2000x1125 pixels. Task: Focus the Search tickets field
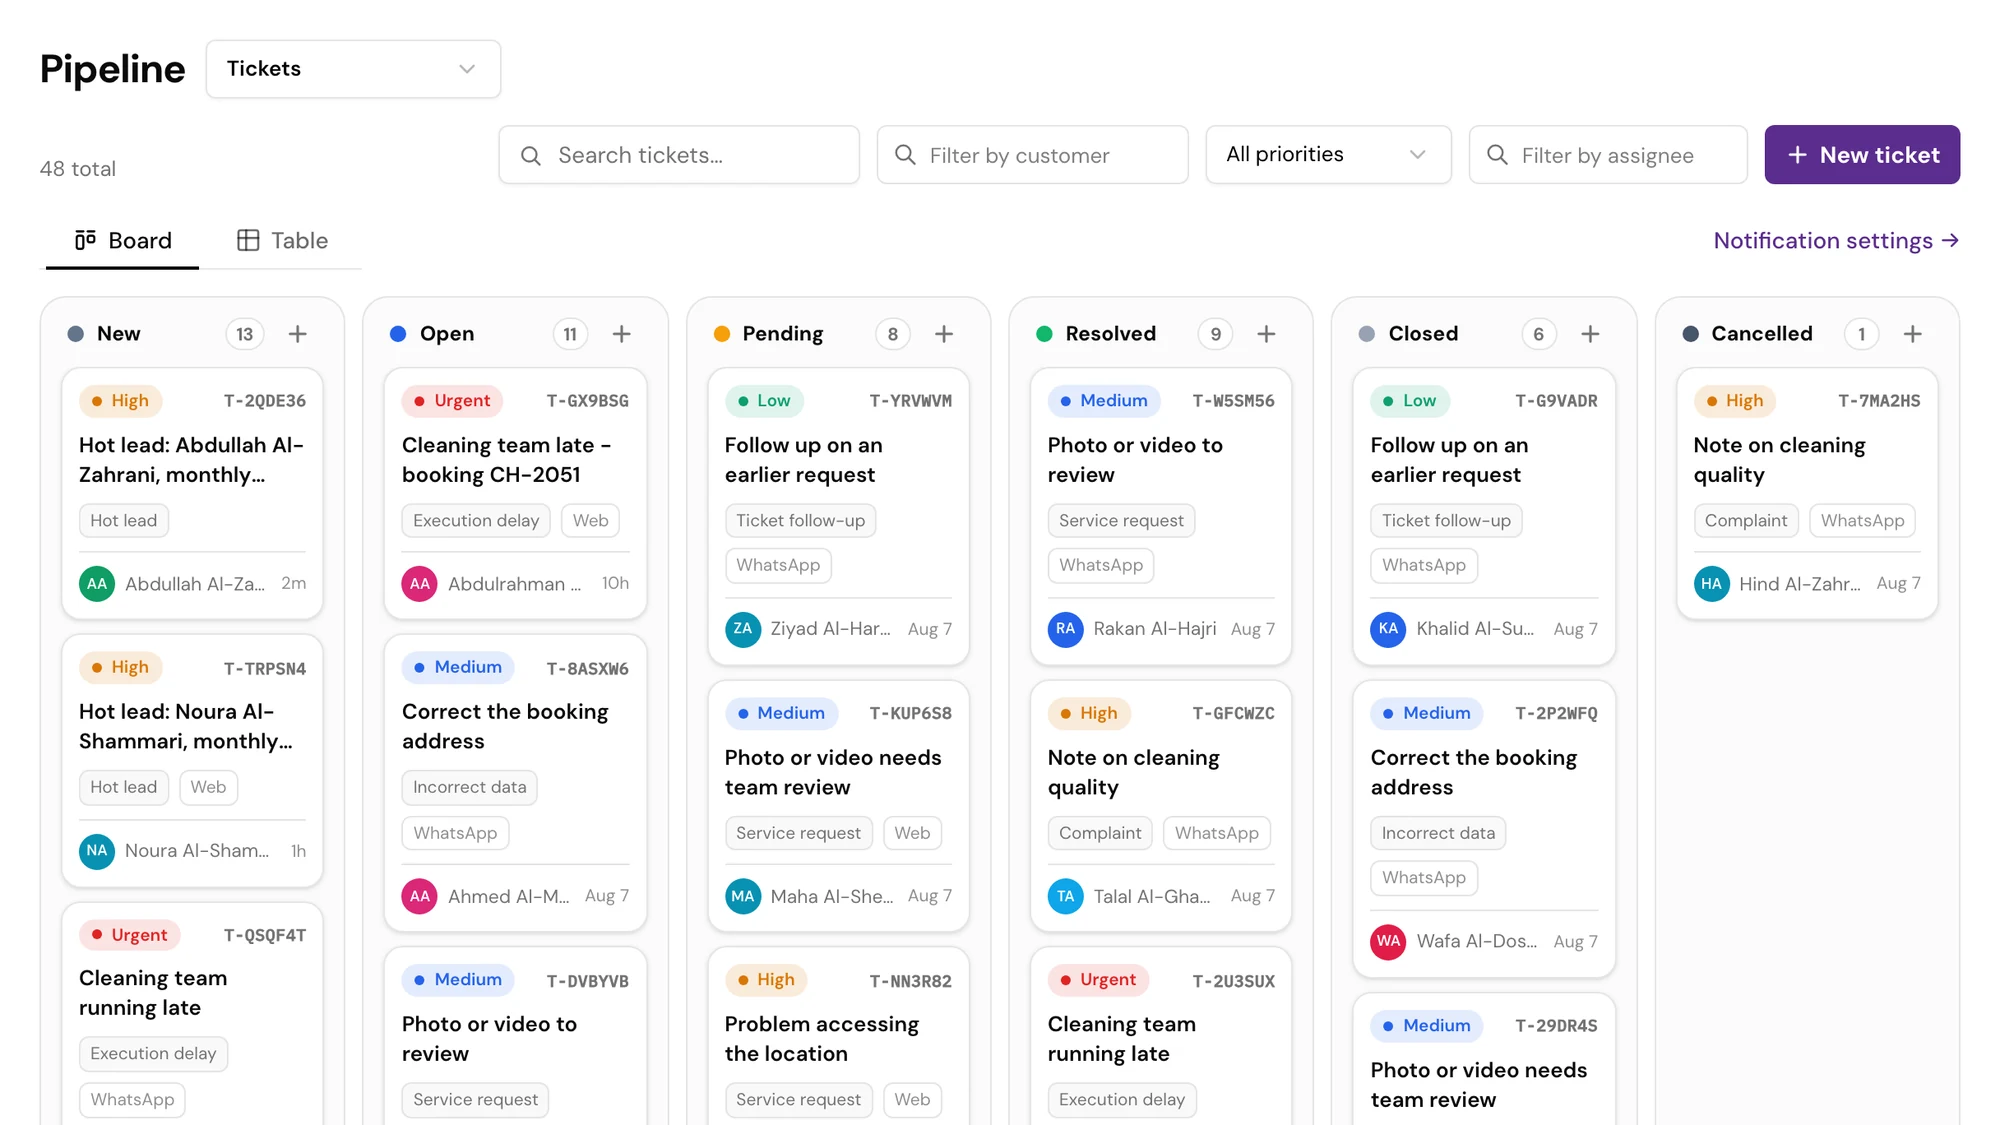click(679, 155)
